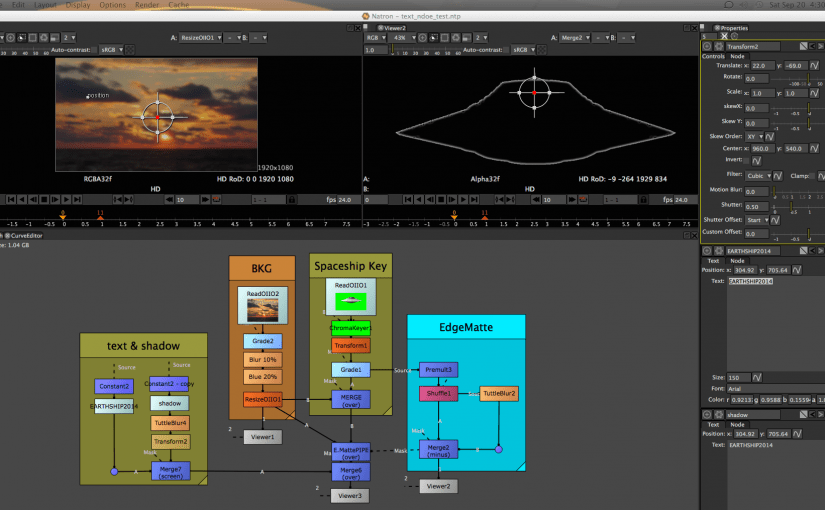Image resolution: width=825 pixels, height=510 pixels.
Task: Click animation curve icon next to Translate
Action: [814, 66]
